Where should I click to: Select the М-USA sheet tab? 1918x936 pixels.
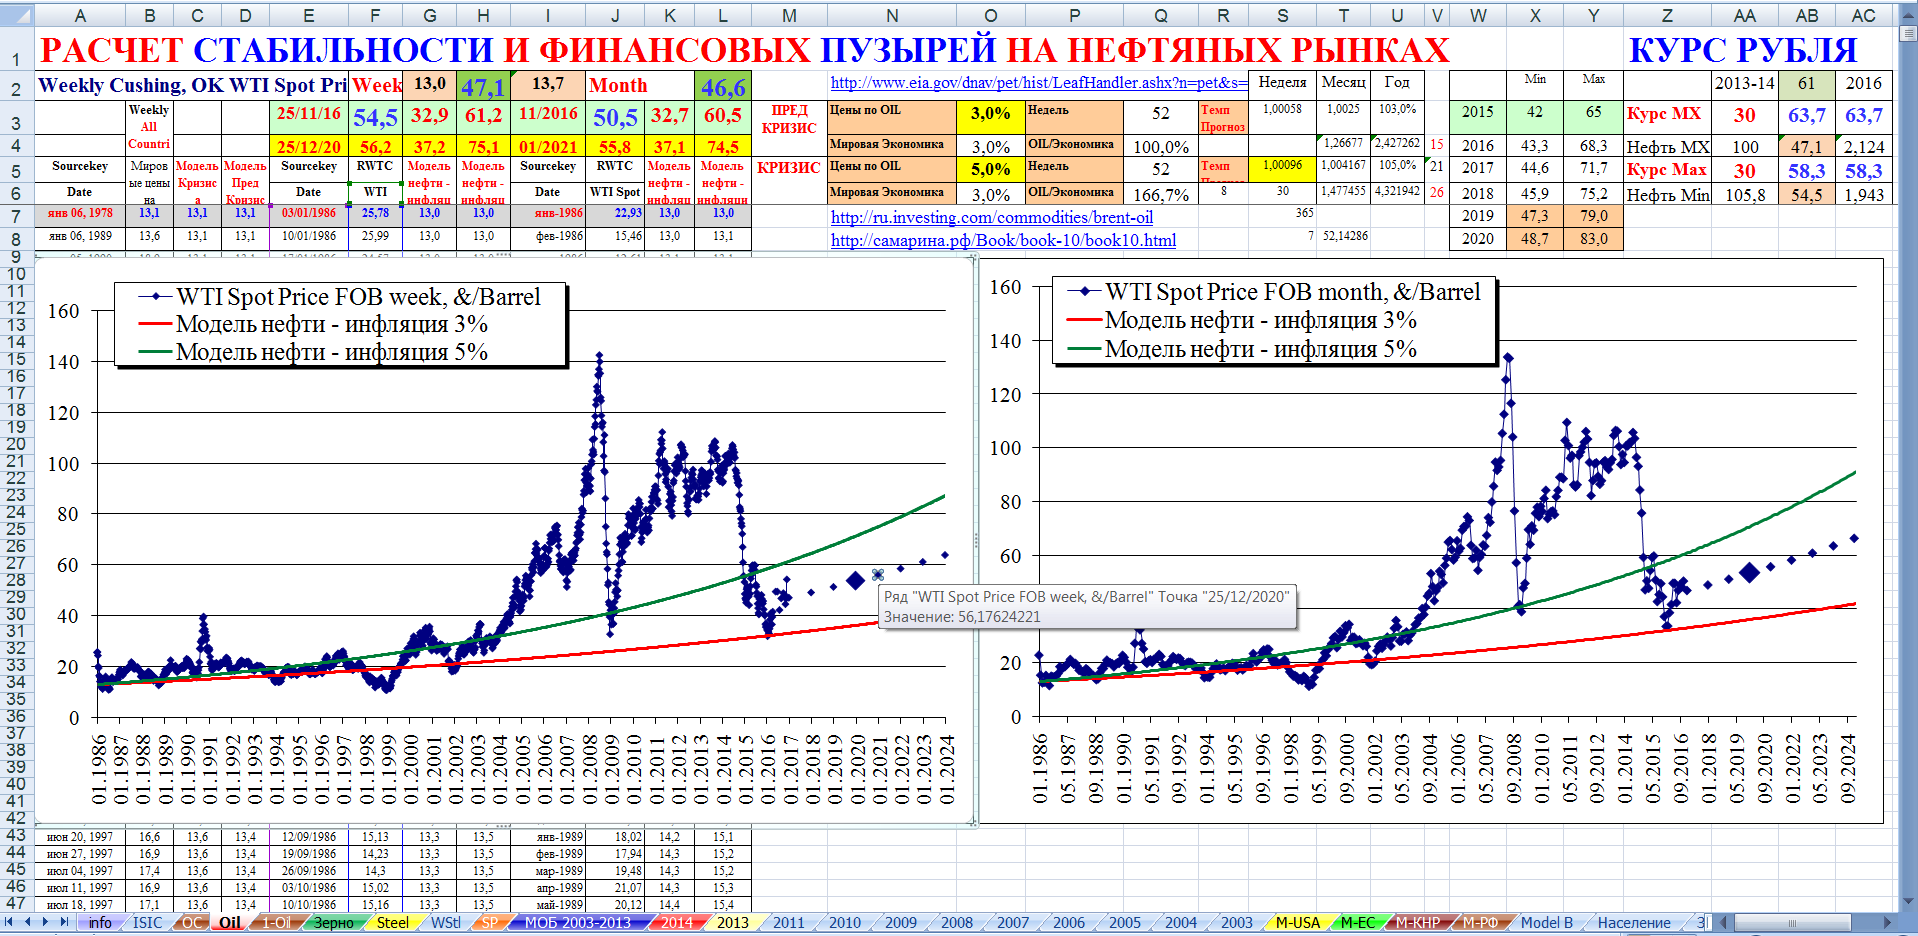pos(1297,922)
